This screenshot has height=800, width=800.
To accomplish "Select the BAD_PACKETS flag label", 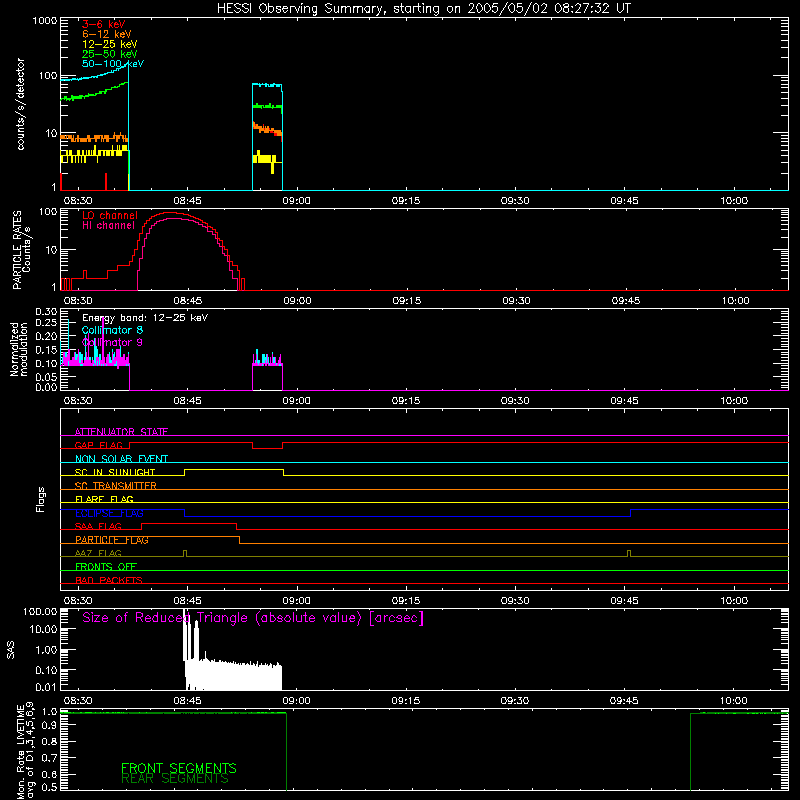I will (x=109, y=580).
